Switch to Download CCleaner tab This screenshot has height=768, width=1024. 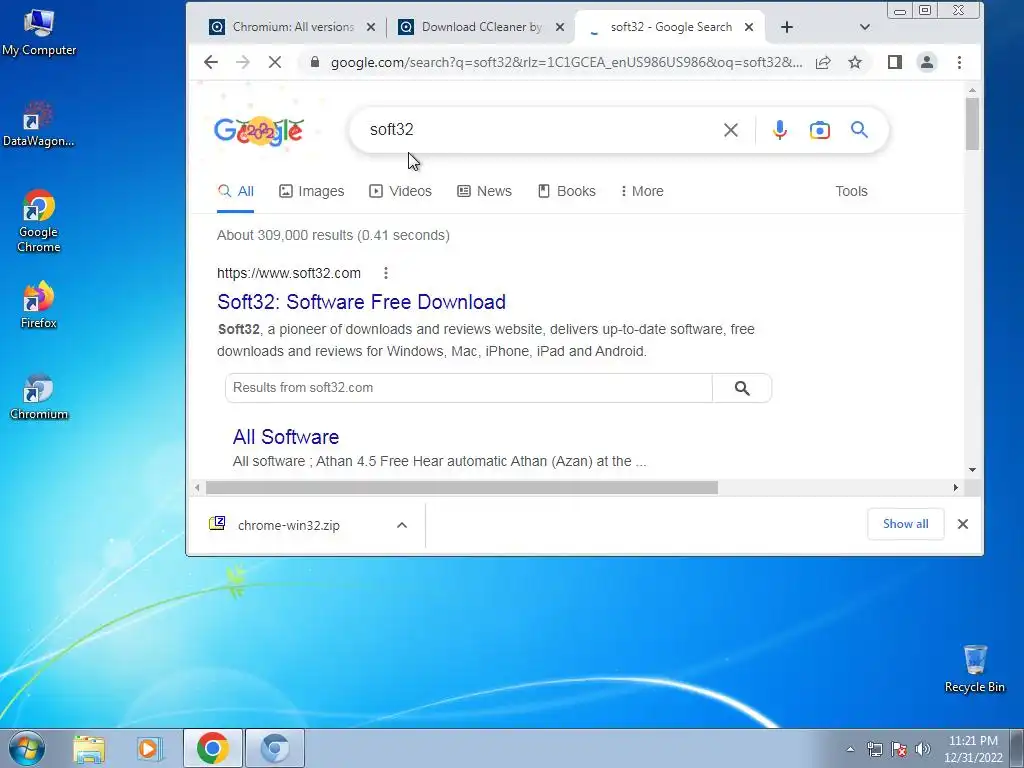[481, 27]
